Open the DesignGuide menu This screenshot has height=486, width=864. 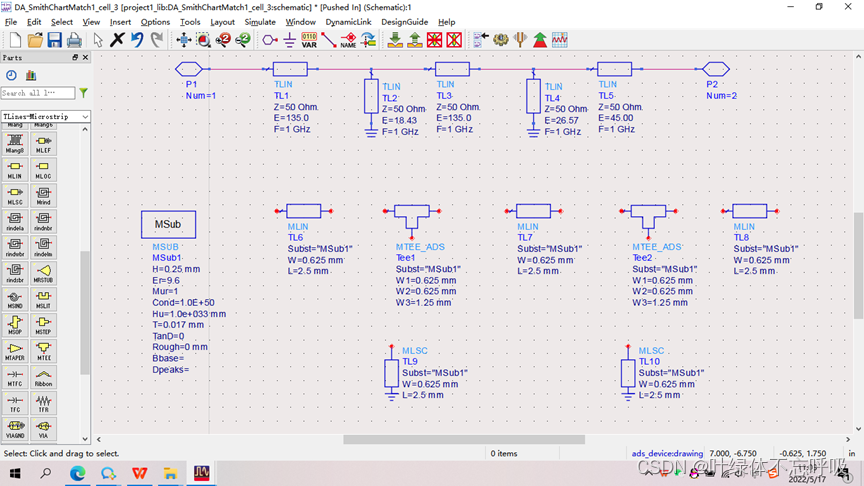pos(404,22)
